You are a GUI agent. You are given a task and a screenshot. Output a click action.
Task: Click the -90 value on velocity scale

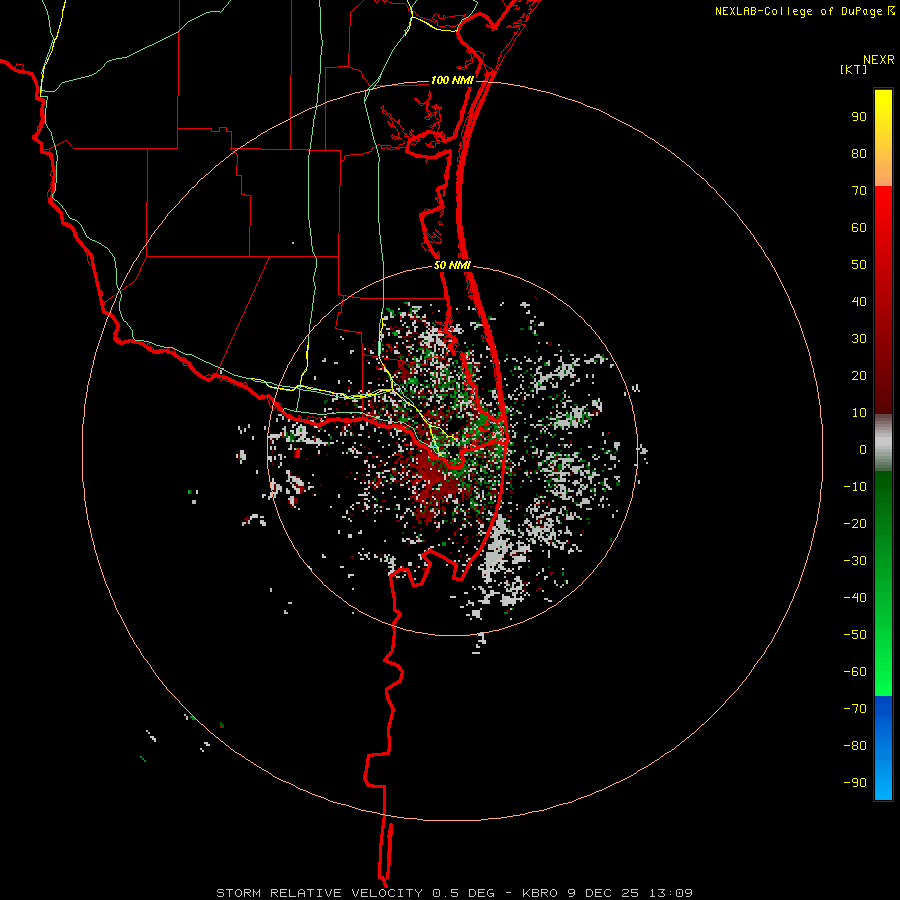click(x=855, y=783)
